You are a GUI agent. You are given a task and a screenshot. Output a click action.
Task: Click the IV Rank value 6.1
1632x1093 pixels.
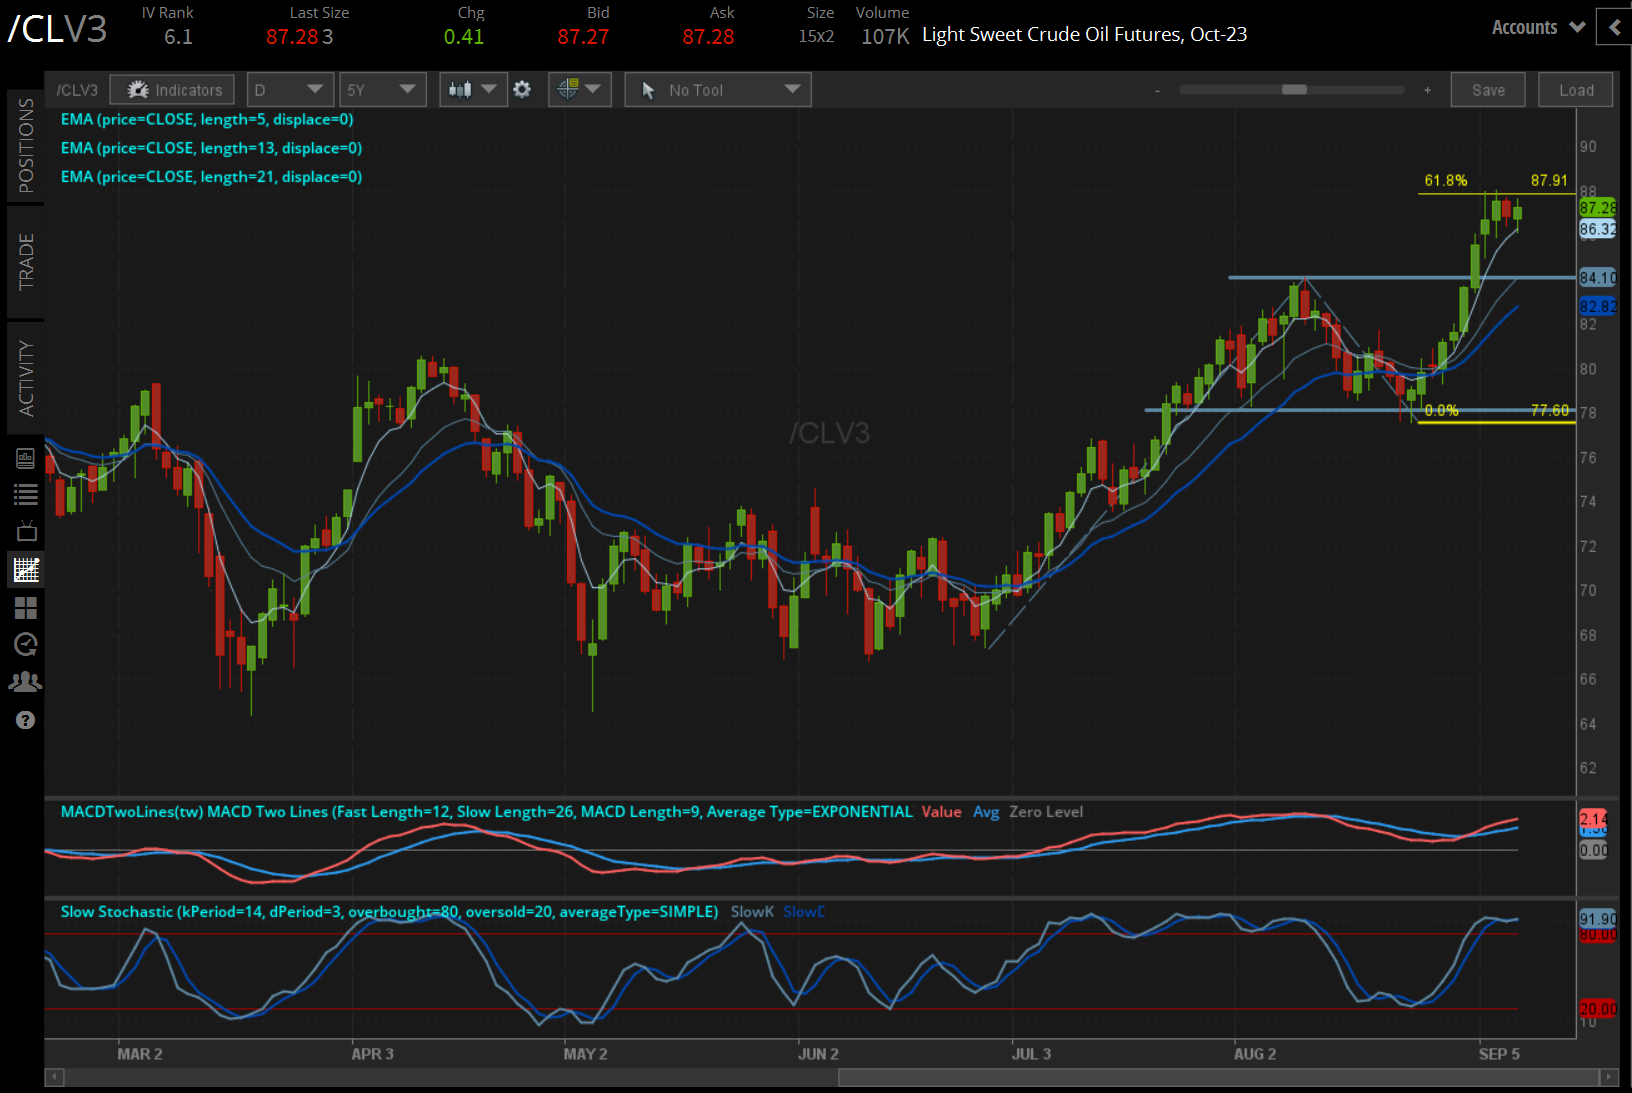(x=178, y=37)
